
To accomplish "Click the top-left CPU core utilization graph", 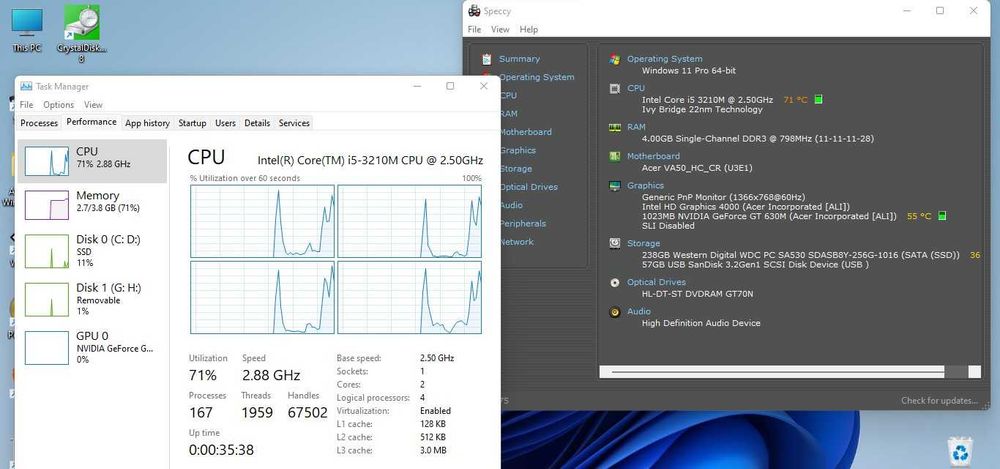I will [x=262, y=221].
